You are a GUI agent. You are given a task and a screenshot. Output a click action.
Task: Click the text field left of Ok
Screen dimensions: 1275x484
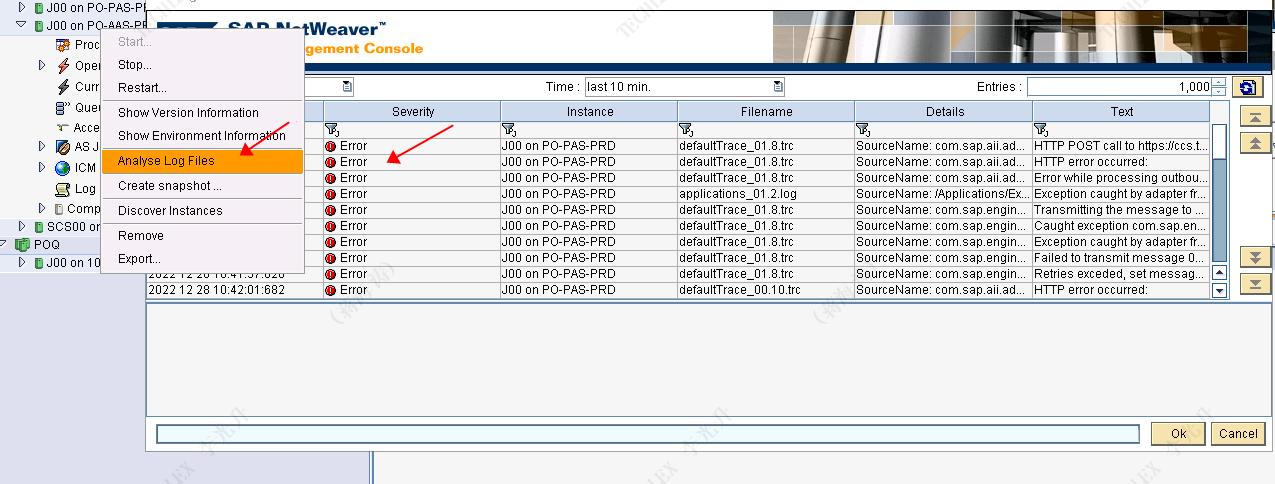click(x=648, y=433)
